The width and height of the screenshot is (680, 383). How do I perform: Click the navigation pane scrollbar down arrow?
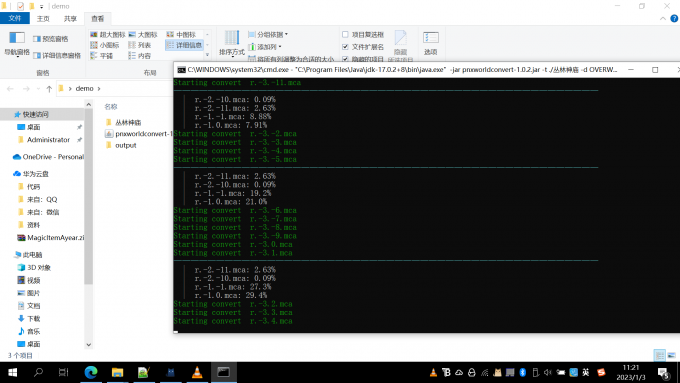click(88, 345)
